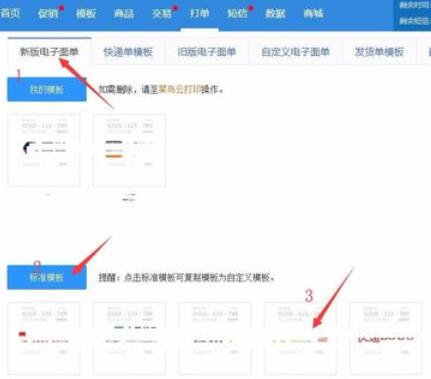
Task: Open the 短信 menu
Action: (x=237, y=13)
